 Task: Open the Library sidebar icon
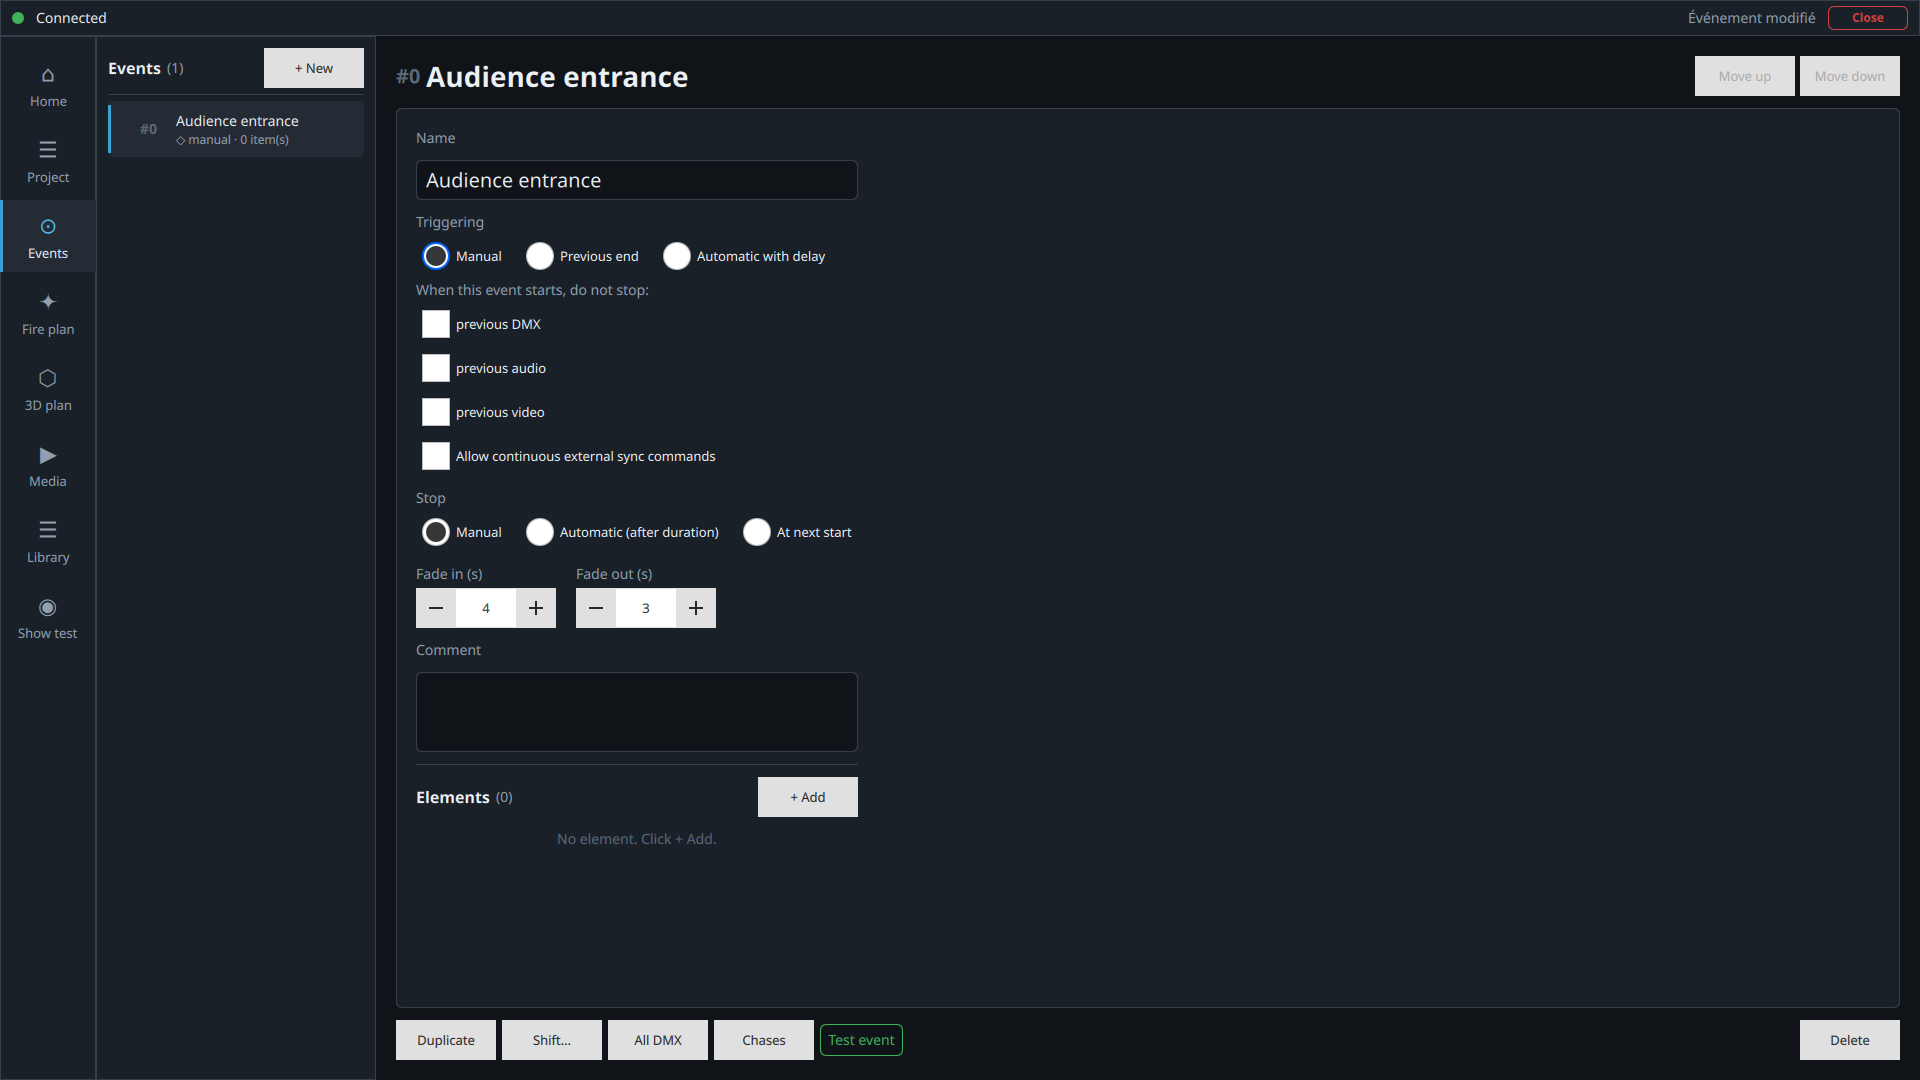coord(48,542)
